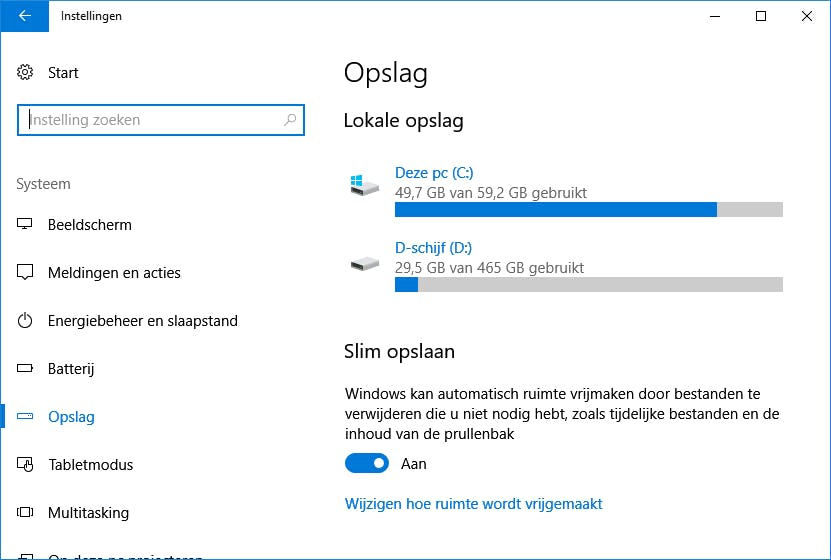
Task: Disable the Slim opslaan toggle
Action: (x=367, y=464)
